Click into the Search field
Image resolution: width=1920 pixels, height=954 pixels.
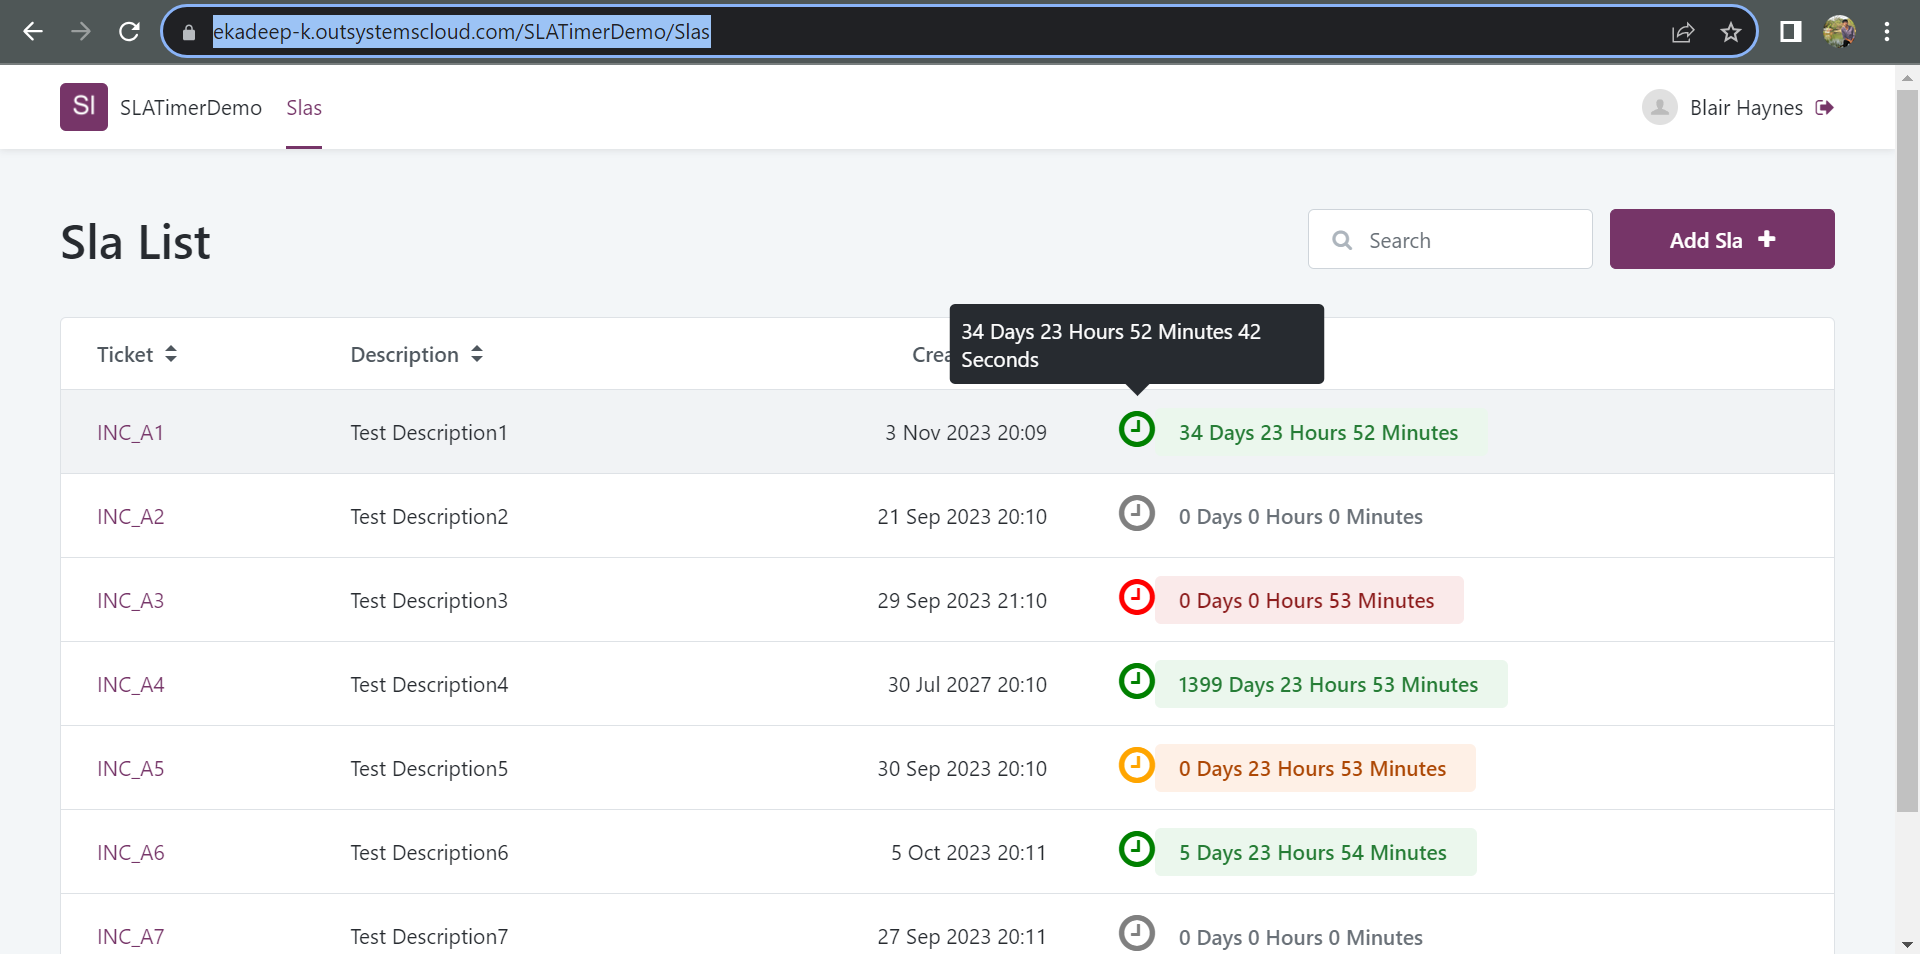click(x=1450, y=239)
